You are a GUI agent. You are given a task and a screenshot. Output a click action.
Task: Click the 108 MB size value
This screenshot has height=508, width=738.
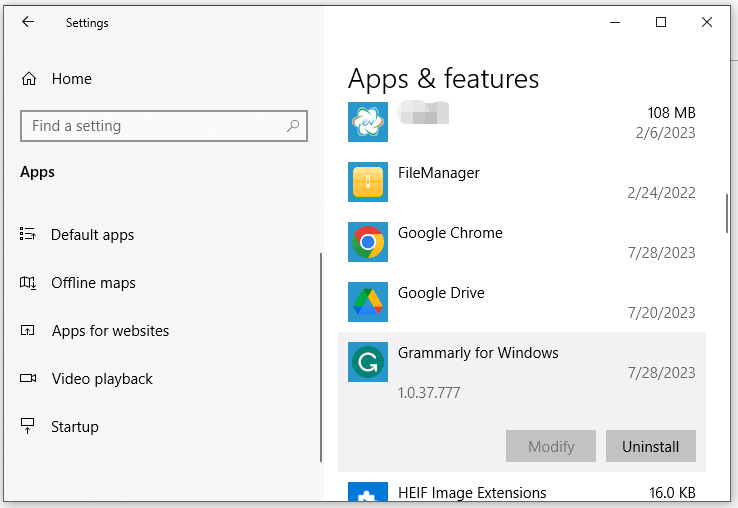click(671, 113)
